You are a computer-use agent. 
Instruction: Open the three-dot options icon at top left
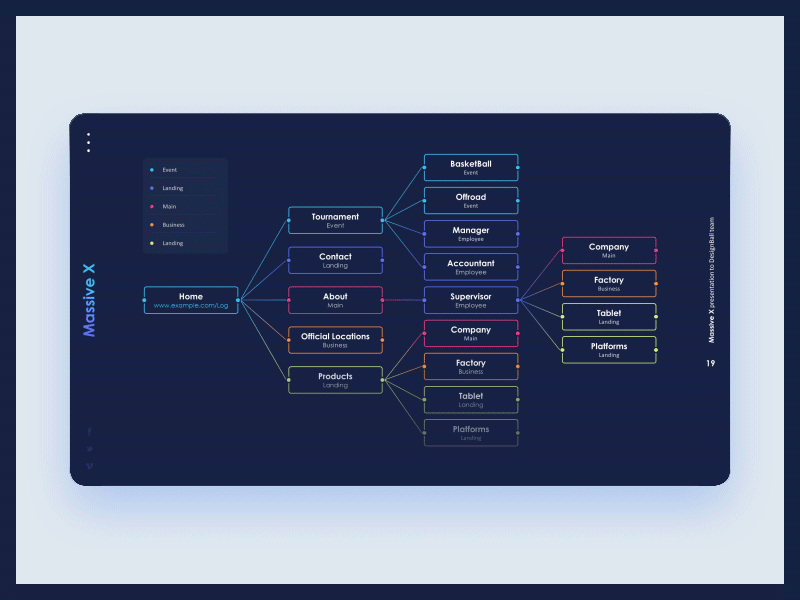pos(89,143)
